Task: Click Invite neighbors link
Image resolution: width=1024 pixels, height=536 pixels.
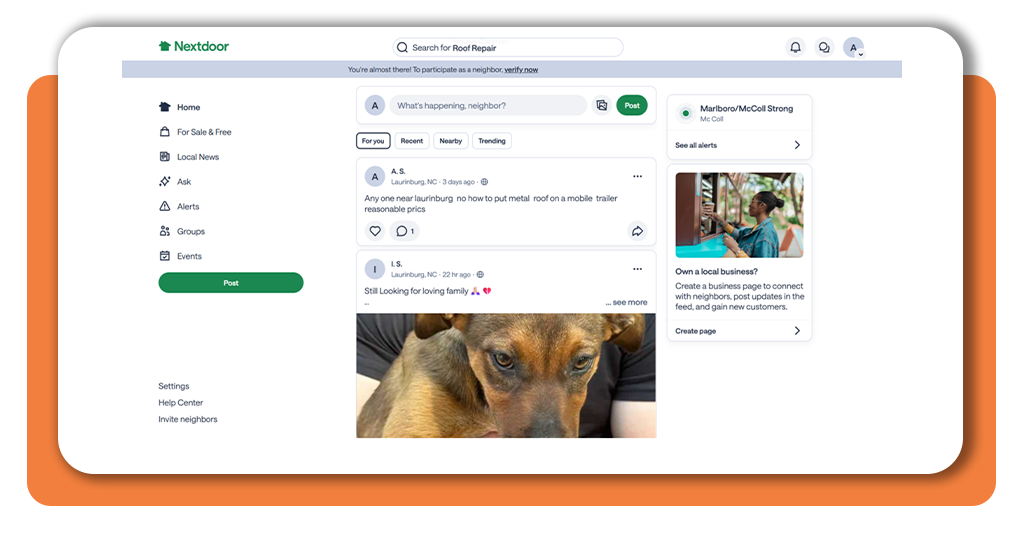Action: 187,419
